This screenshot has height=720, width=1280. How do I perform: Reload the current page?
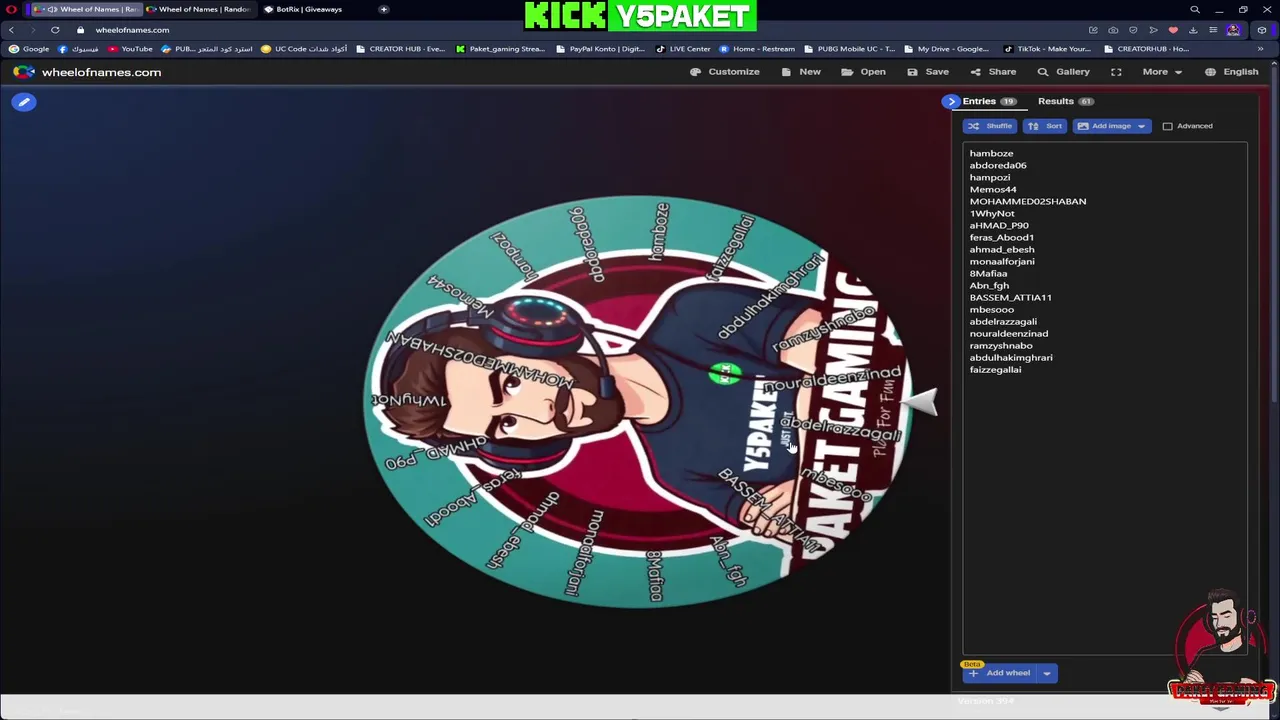(x=55, y=30)
